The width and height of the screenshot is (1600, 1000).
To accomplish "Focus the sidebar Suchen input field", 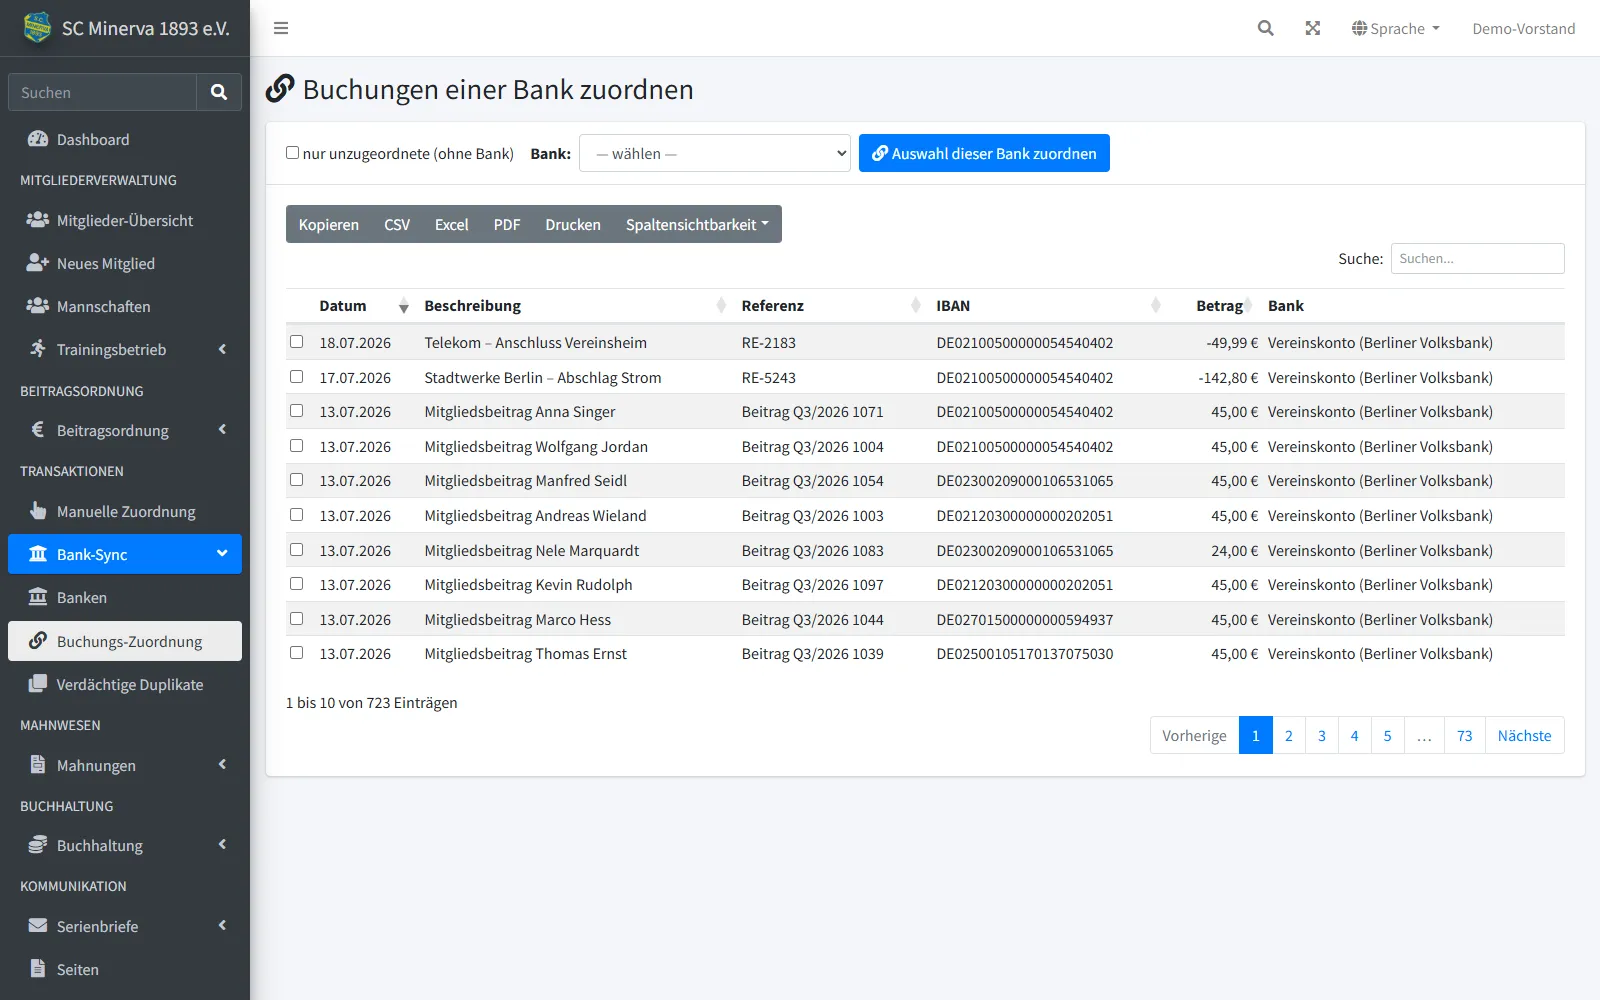I will 102,92.
